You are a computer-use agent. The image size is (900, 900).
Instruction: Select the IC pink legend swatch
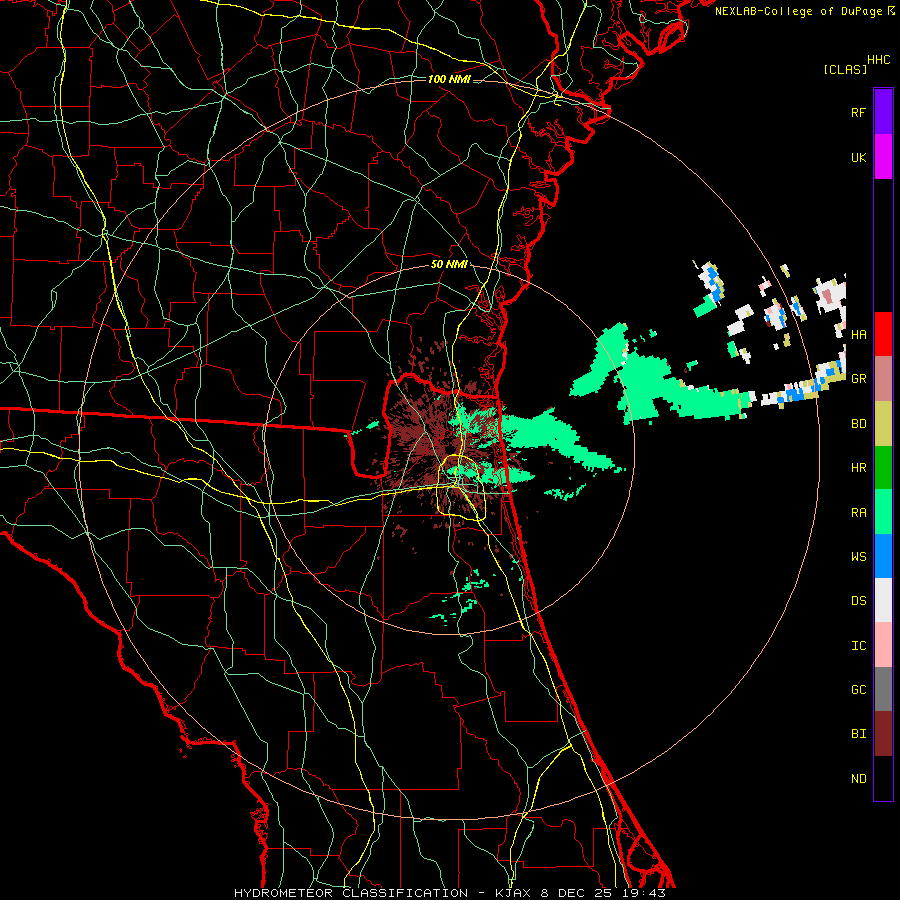883,645
